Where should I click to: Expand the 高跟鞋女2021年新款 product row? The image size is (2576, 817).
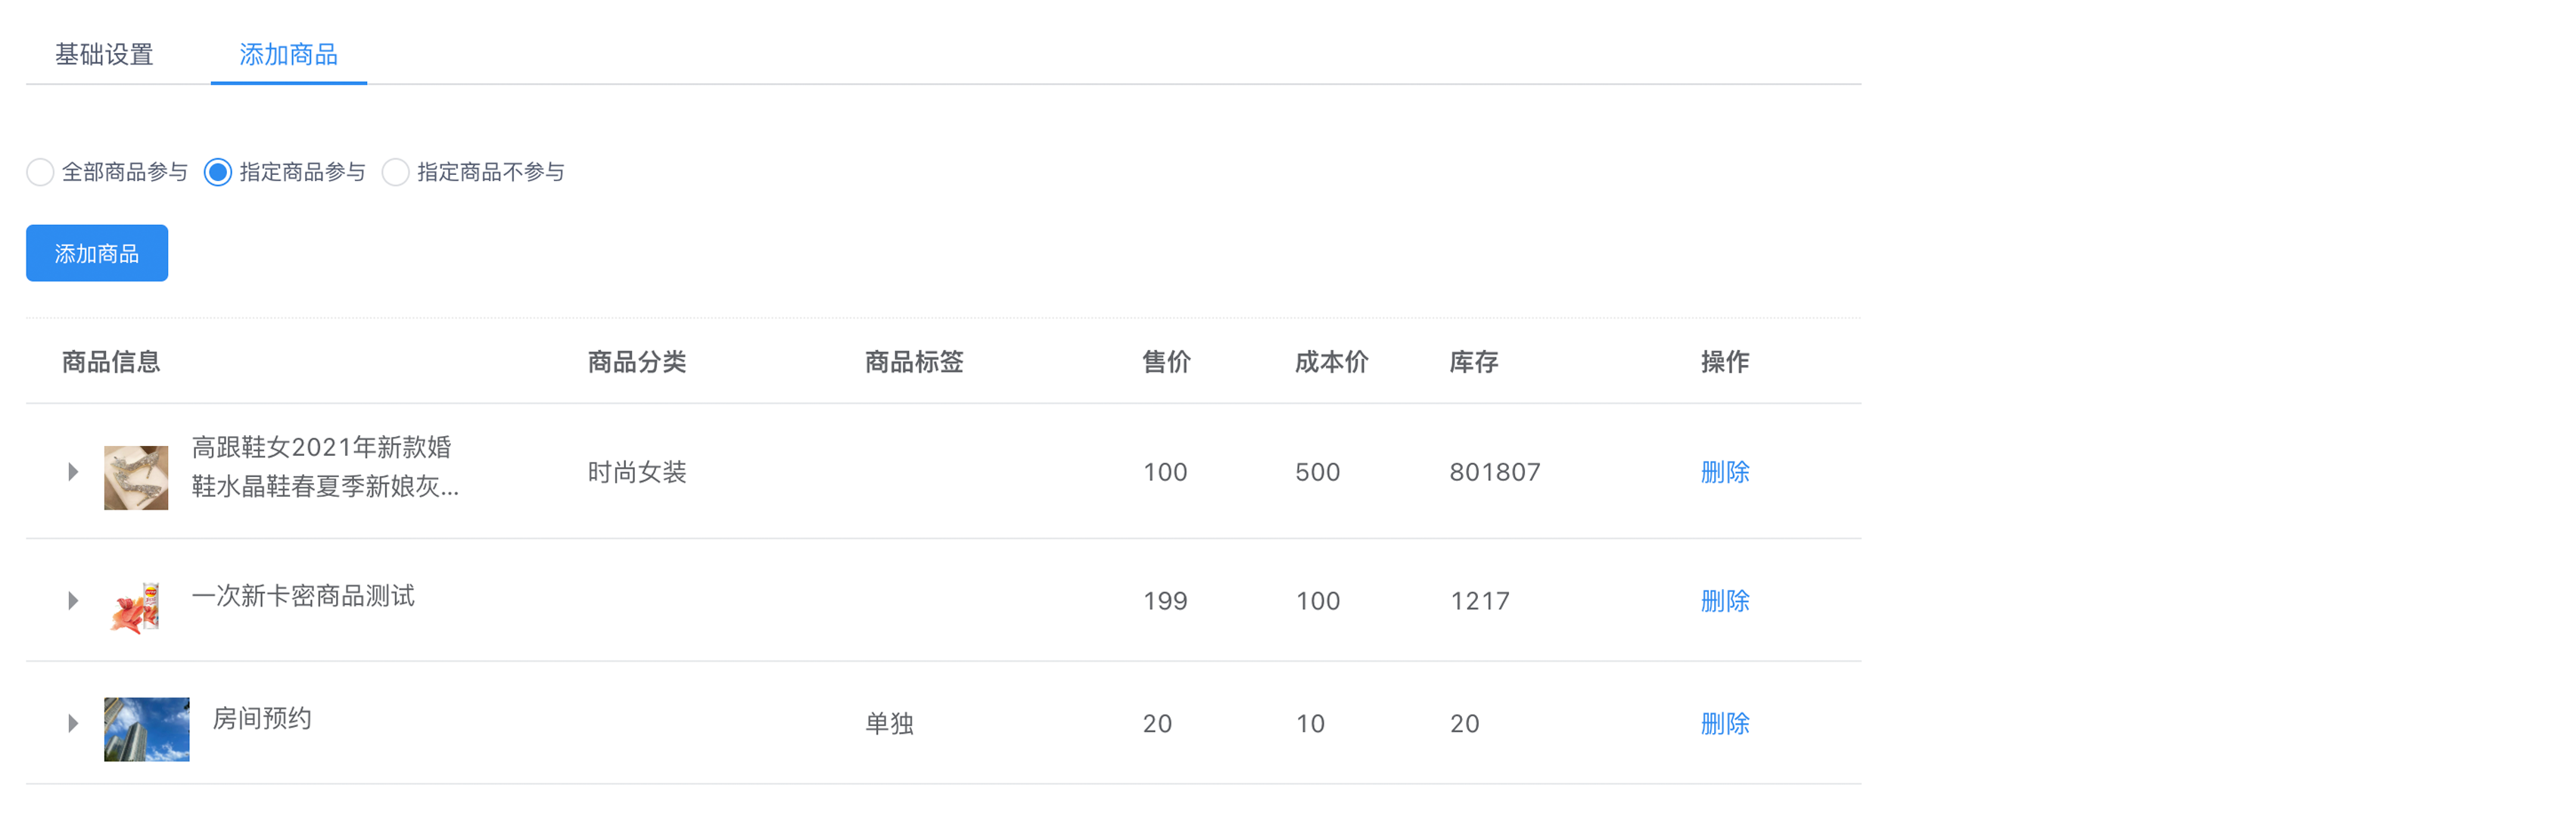[x=73, y=472]
